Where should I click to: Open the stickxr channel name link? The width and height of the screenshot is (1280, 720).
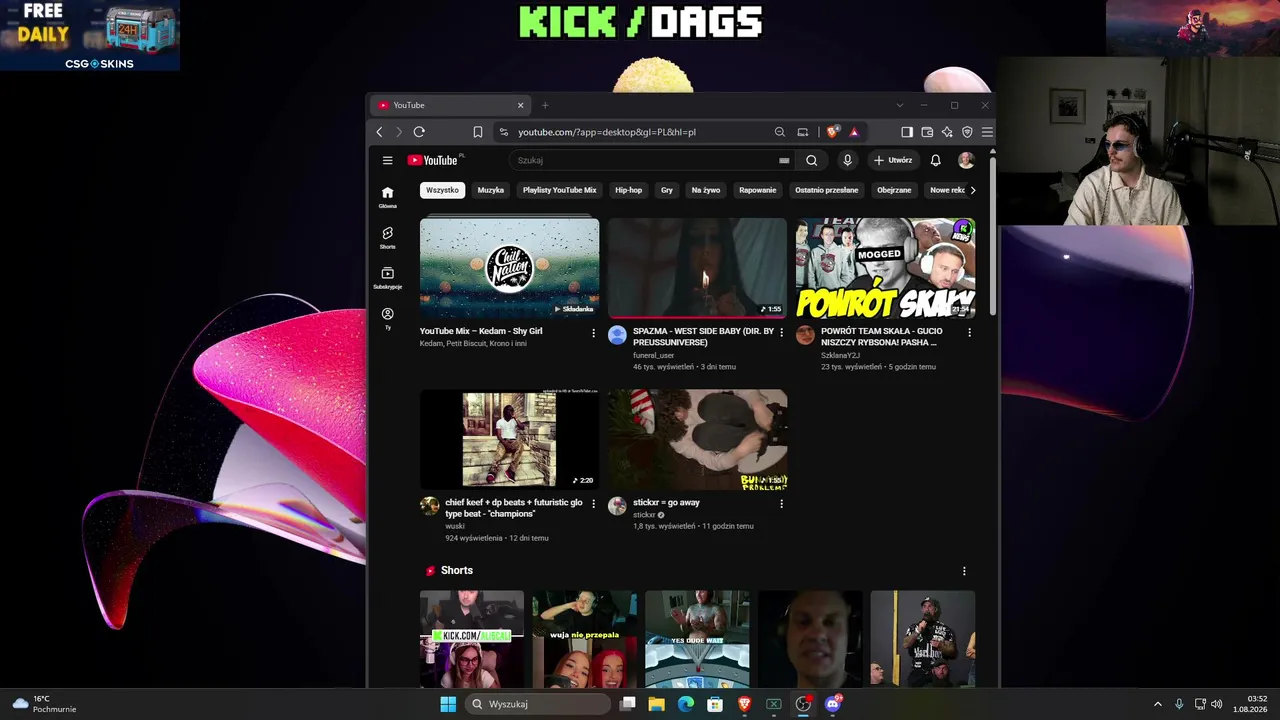click(x=644, y=515)
